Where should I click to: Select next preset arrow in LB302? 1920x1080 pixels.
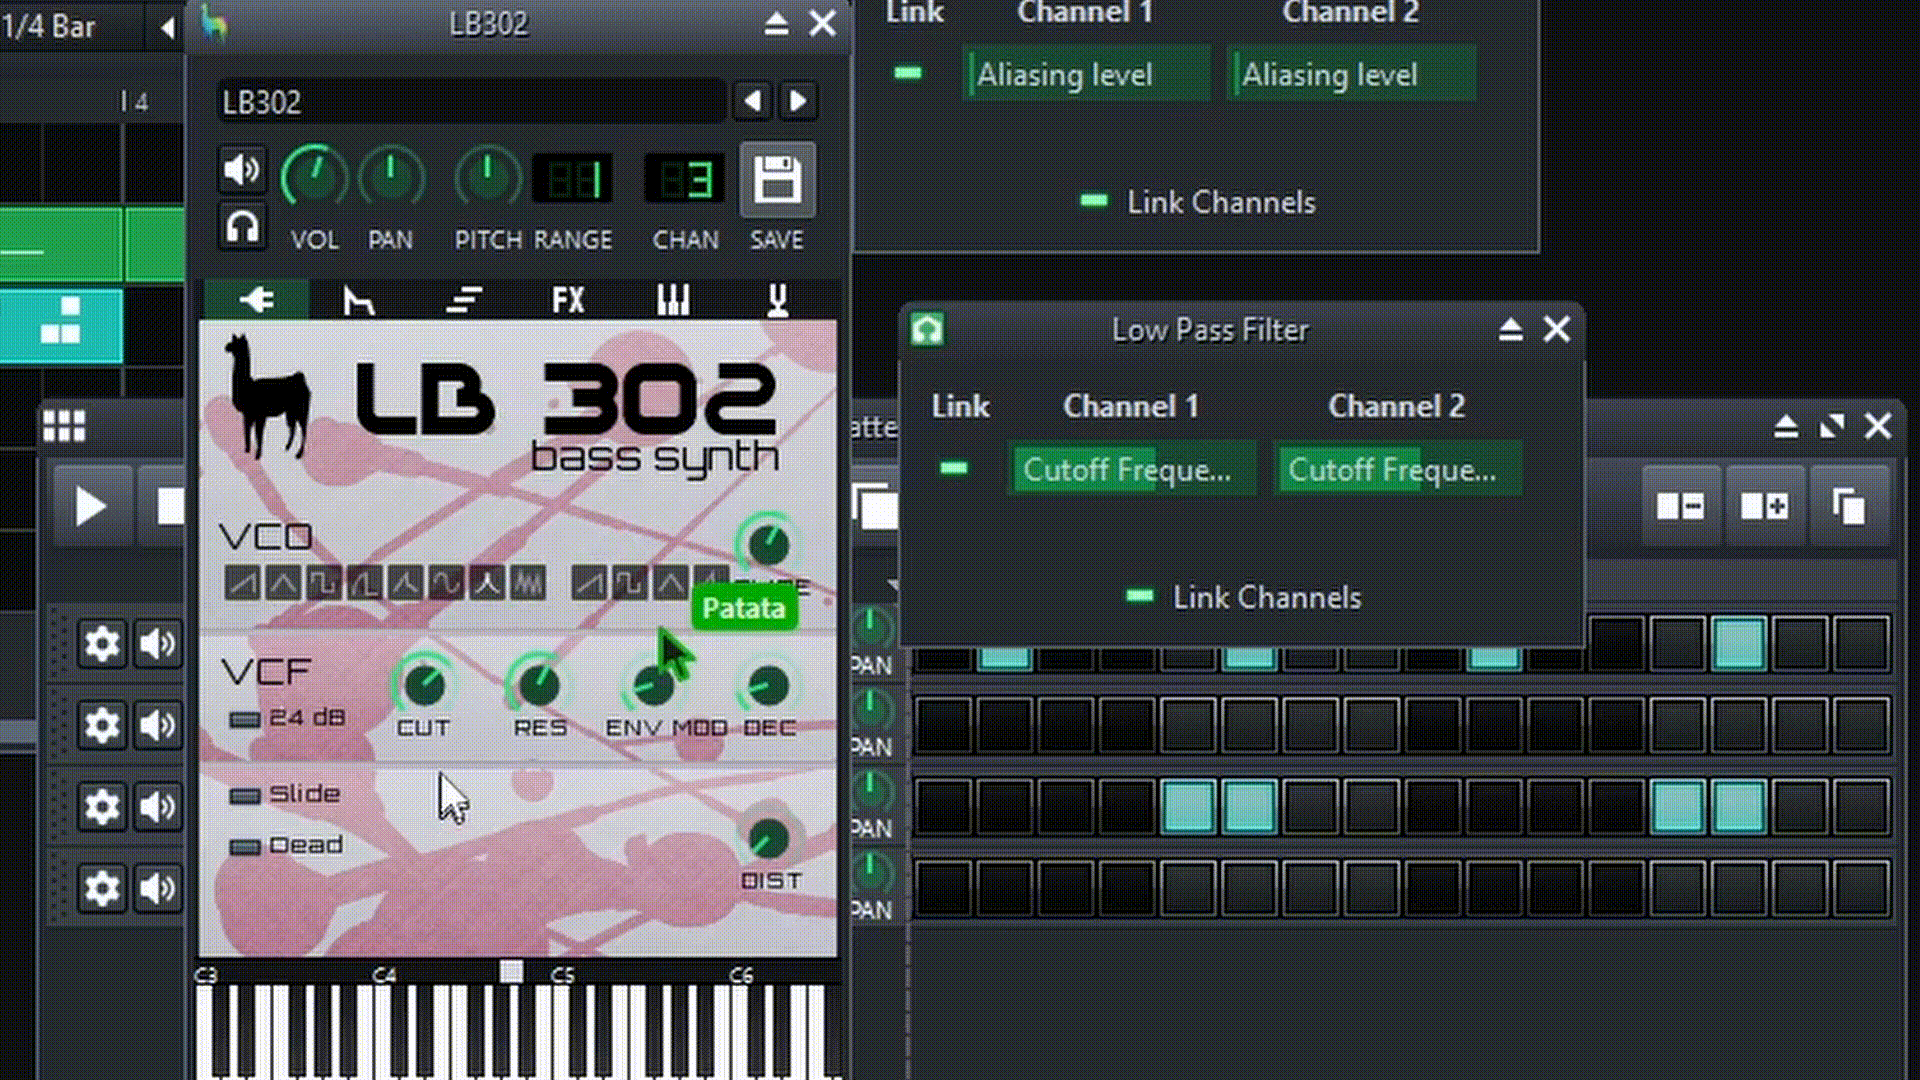(798, 101)
